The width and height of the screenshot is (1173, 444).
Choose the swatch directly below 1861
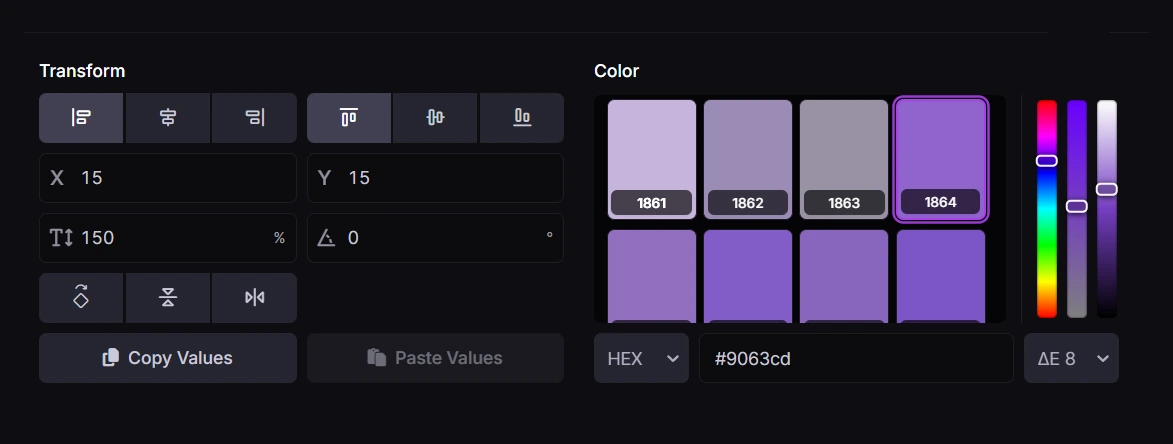tap(652, 277)
